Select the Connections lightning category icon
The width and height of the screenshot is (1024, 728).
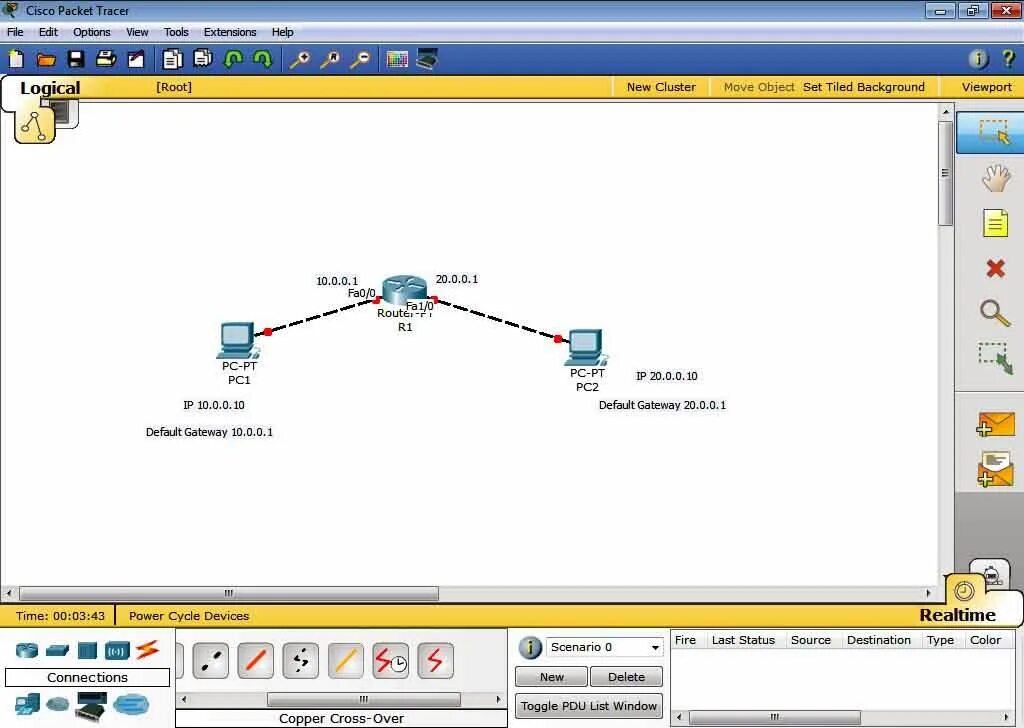click(x=148, y=649)
